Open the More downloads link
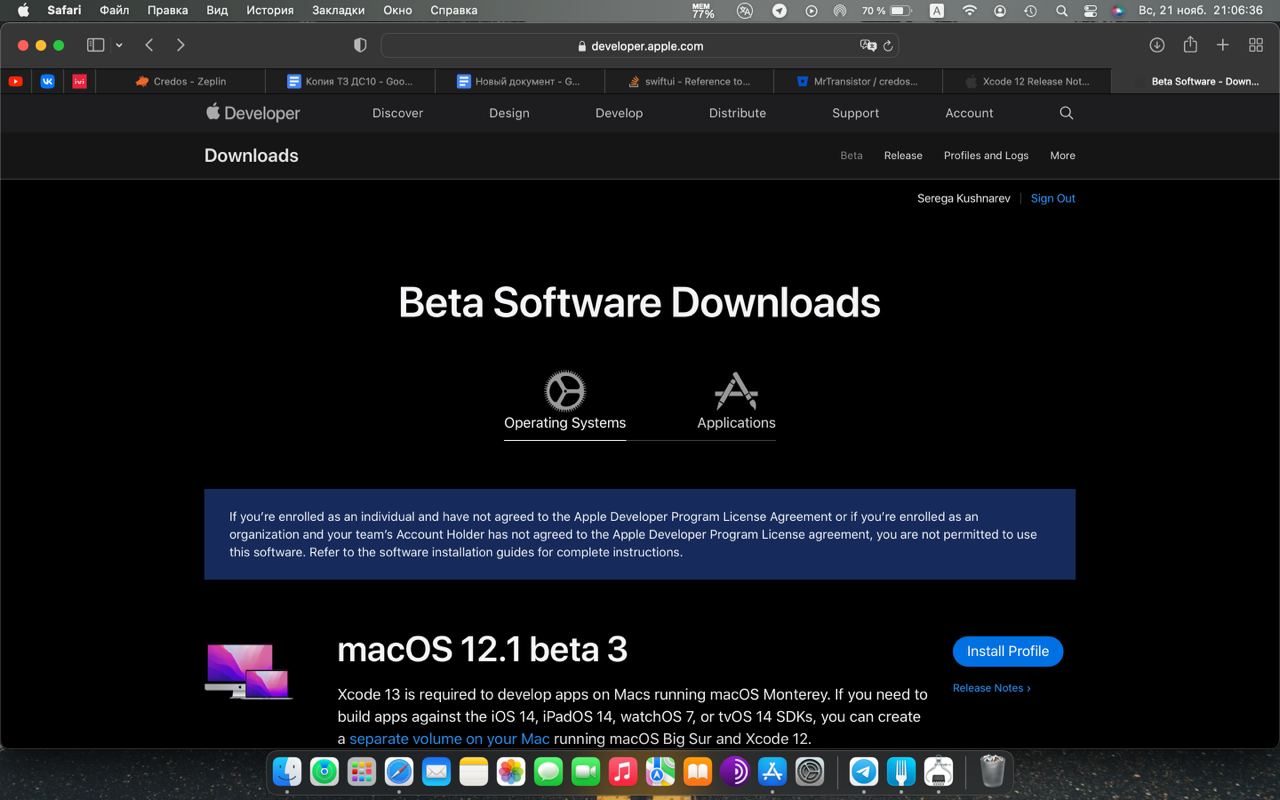 pyautogui.click(x=1063, y=155)
